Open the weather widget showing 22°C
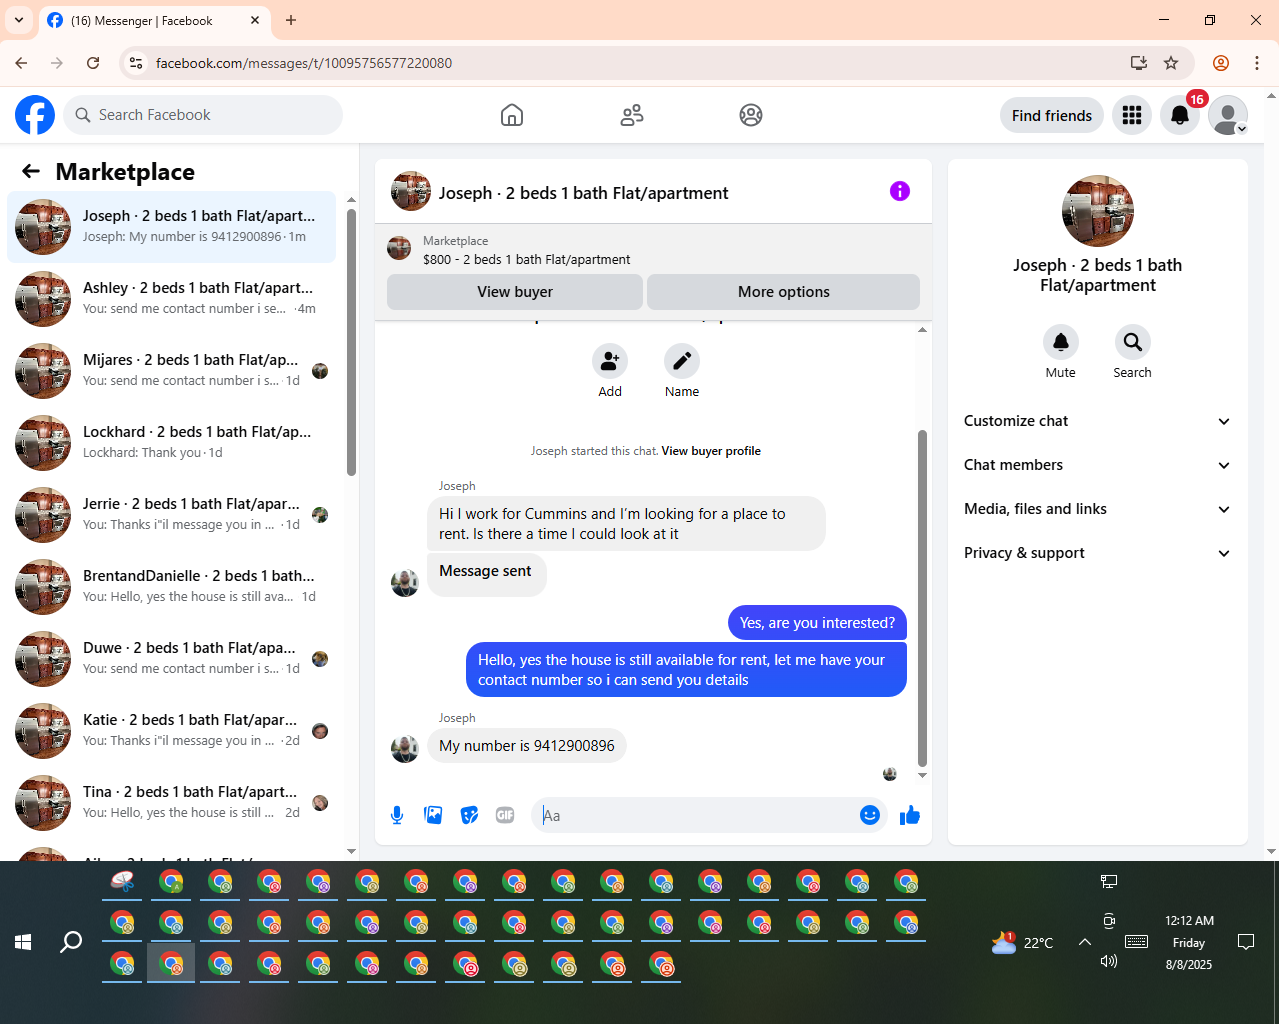This screenshot has width=1279, height=1024. pos(1022,942)
